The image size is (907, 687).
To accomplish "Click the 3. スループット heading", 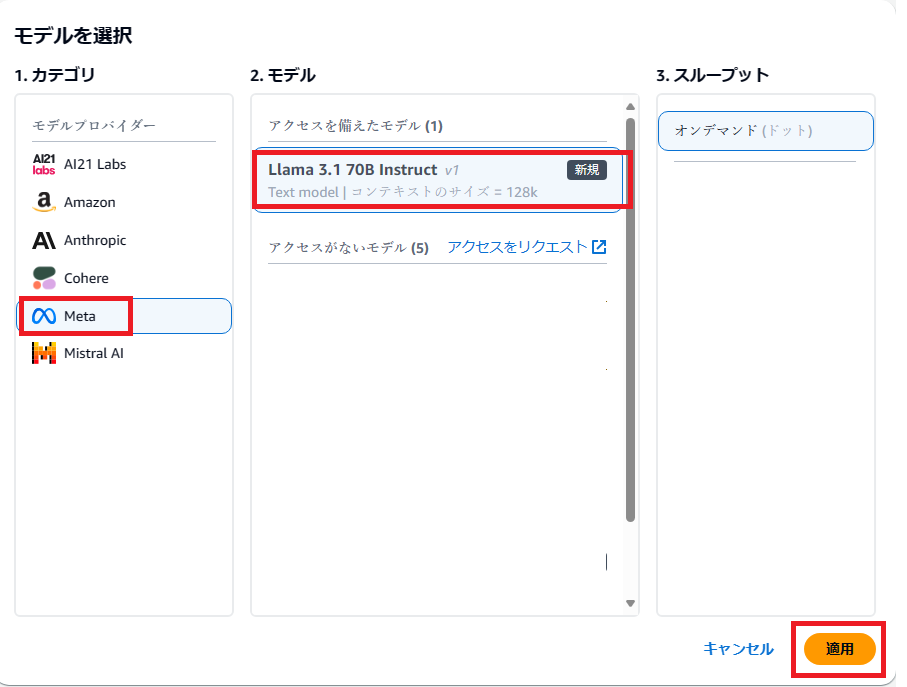I will (713, 75).
